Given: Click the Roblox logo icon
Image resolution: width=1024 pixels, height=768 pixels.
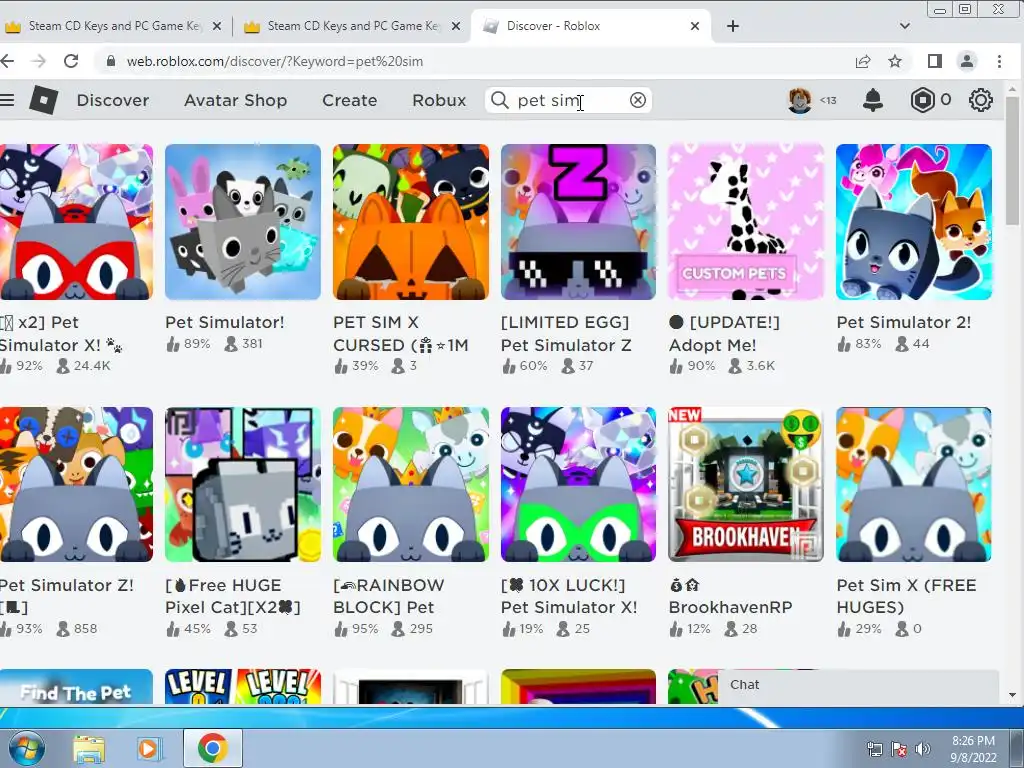Looking at the screenshot, I should click(44, 100).
